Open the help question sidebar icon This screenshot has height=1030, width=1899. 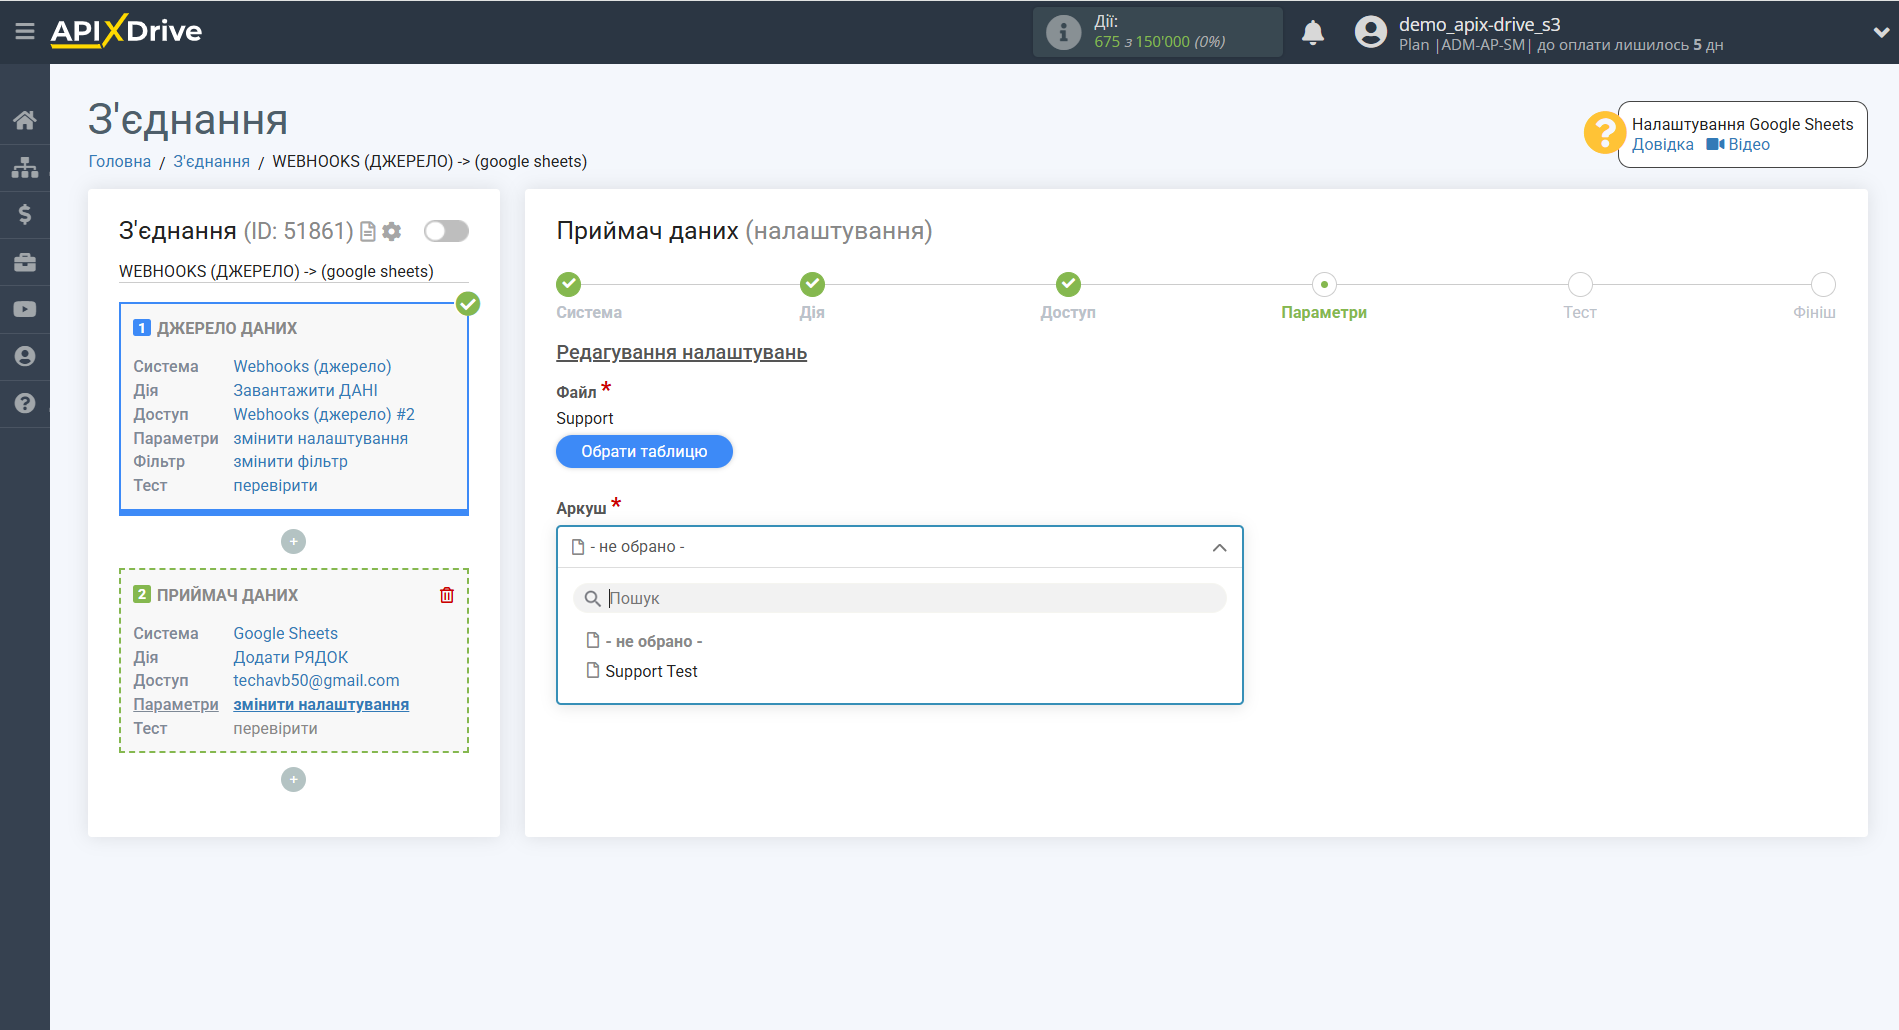pos(25,403)
